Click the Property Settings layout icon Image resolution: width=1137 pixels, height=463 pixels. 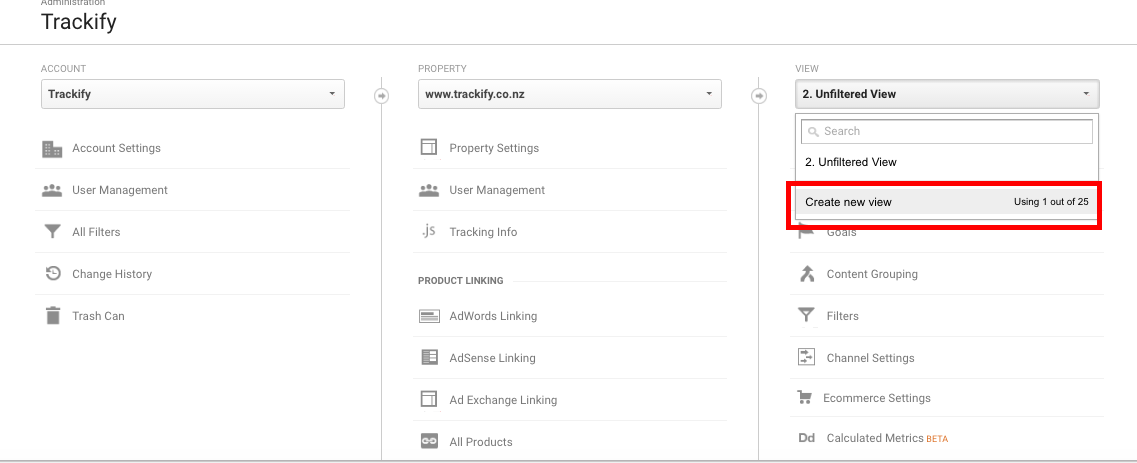429,147
